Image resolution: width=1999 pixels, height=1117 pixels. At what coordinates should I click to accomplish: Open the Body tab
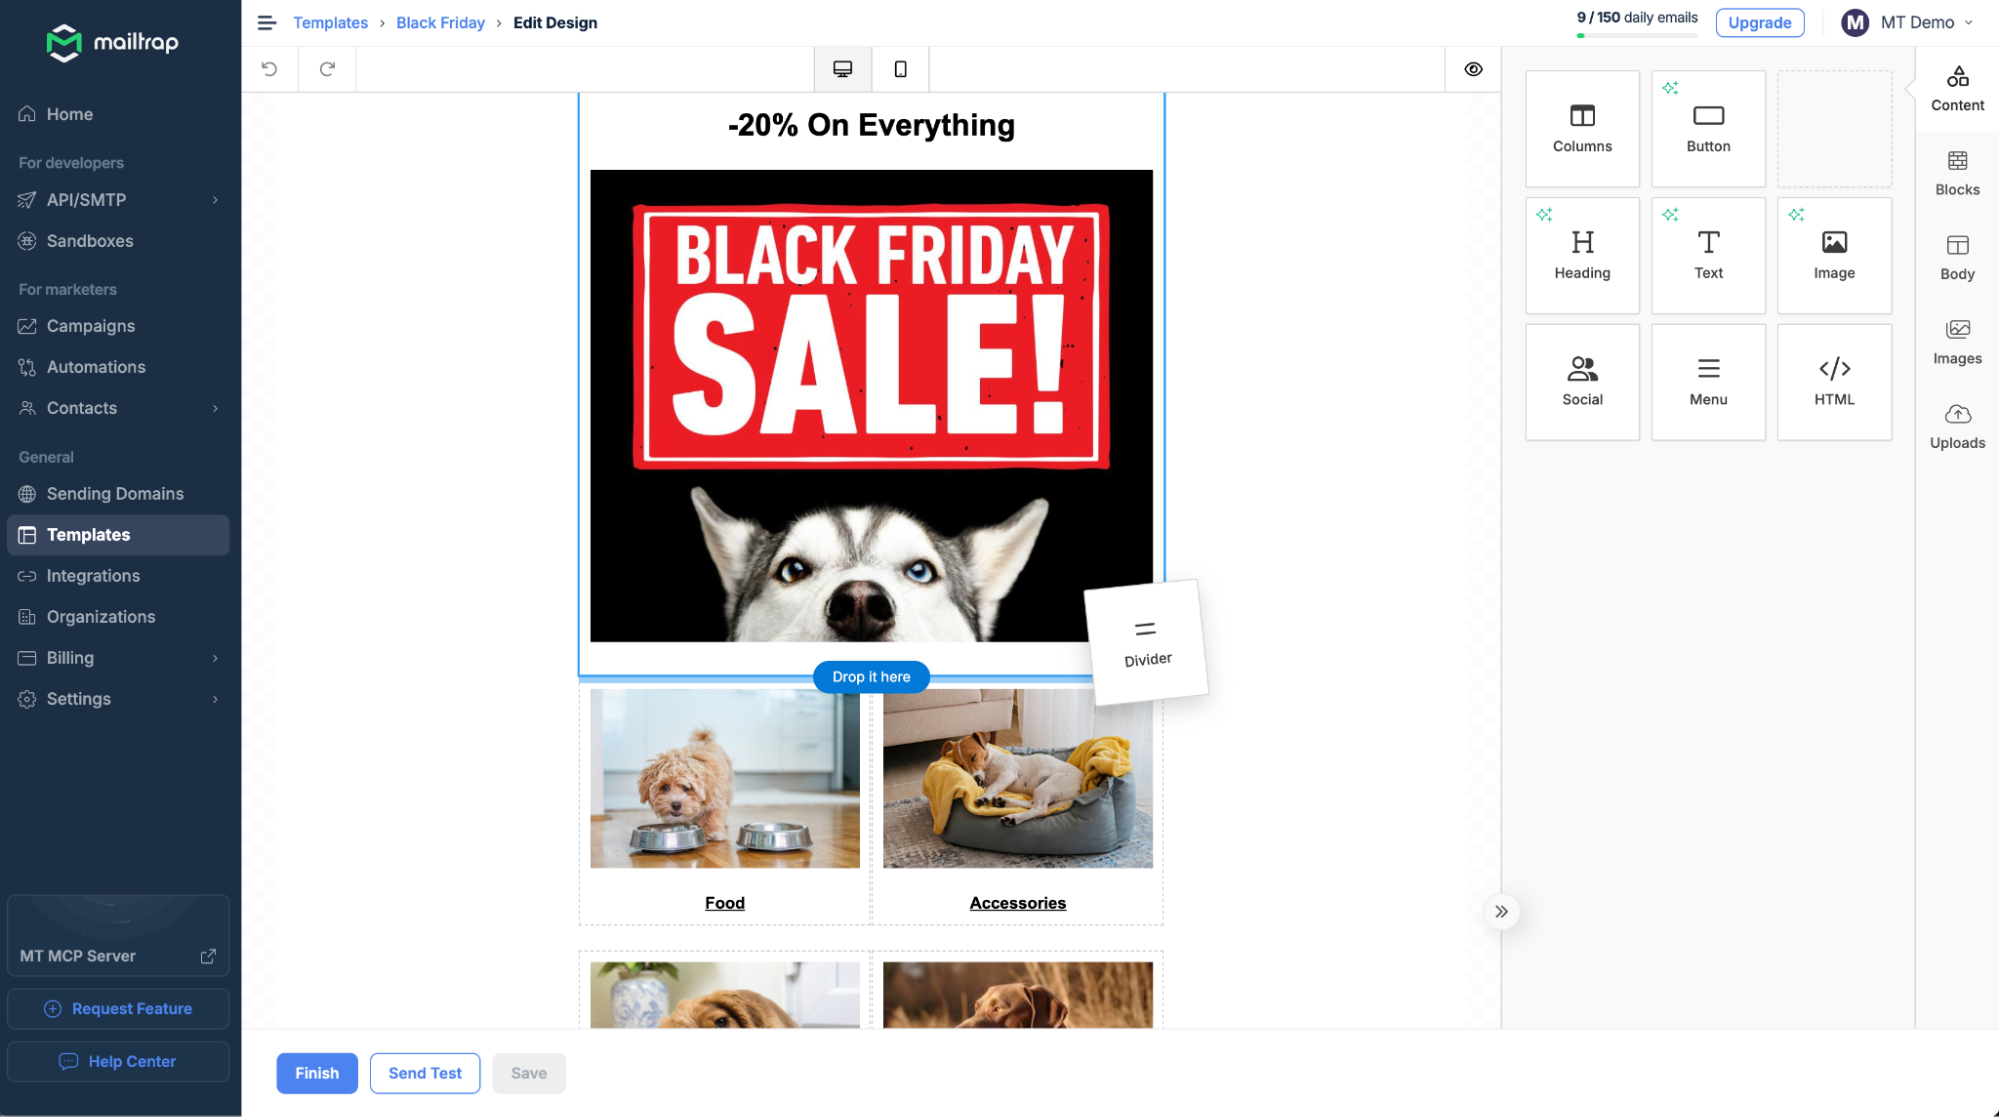[1957, 258]
